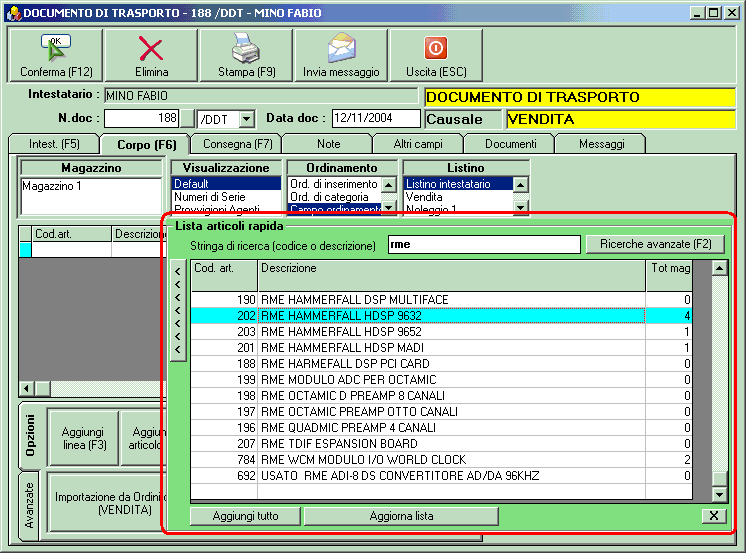Select Vendita price list
746x553 pixels.
coord(458,197)
